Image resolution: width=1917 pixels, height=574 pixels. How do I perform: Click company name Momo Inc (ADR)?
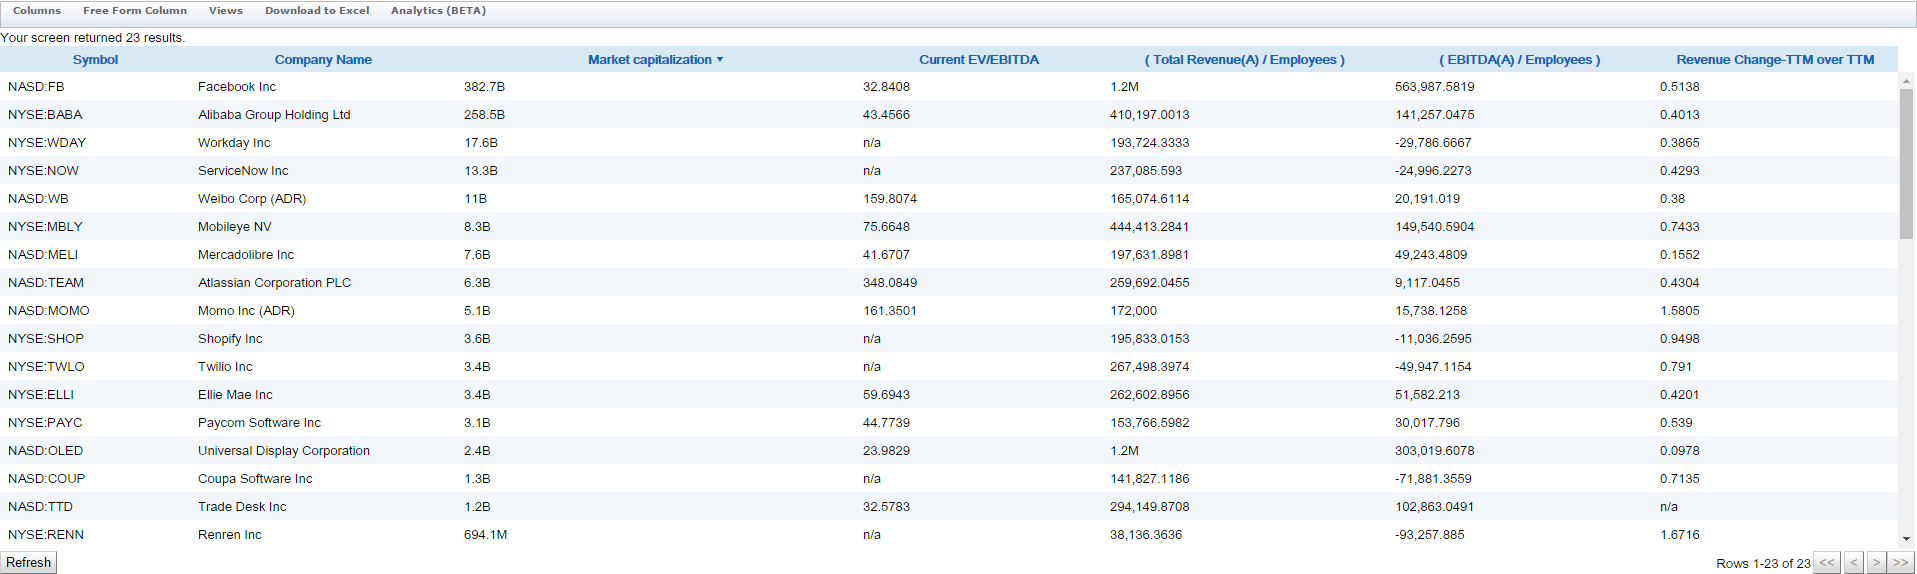(246, 311)
